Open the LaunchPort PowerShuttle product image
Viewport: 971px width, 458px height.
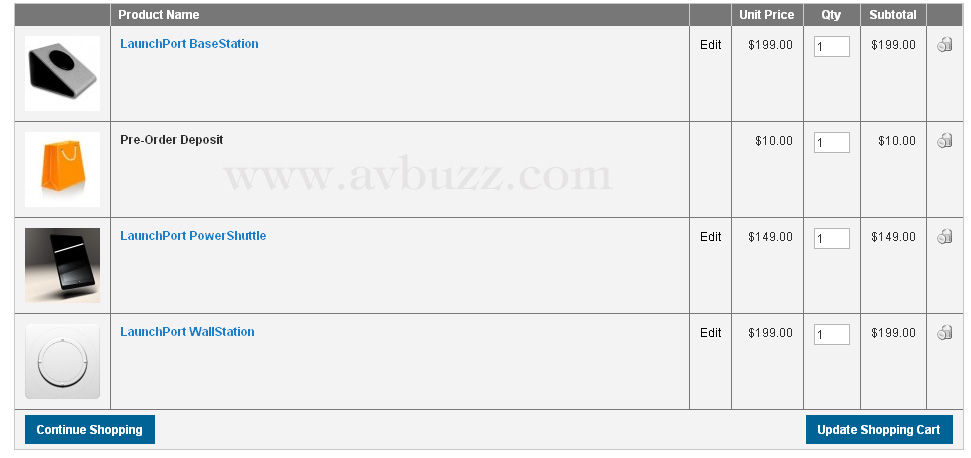62,265
